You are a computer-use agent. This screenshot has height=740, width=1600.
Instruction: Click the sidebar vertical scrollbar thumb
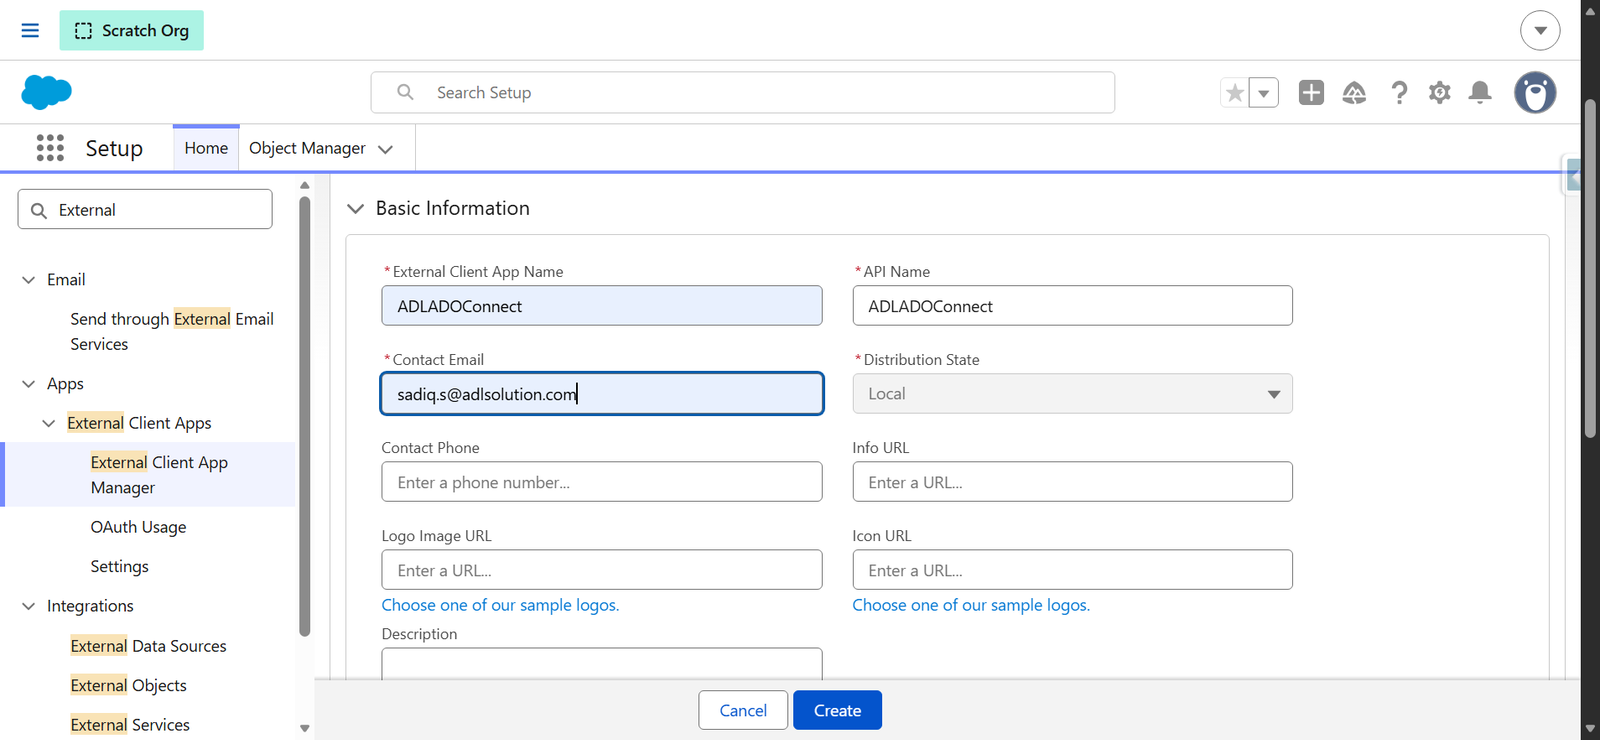click(x=305, y=416)
